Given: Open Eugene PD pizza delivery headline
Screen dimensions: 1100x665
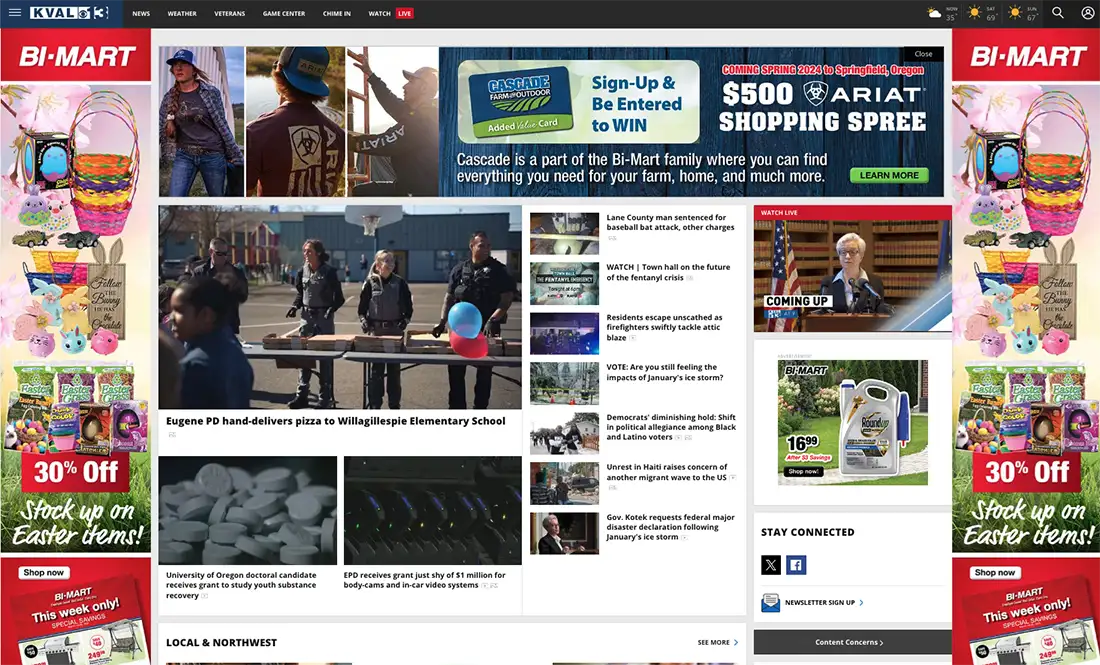Looking at the screenshot, I should pyautogui.click(x=335, y=421).
